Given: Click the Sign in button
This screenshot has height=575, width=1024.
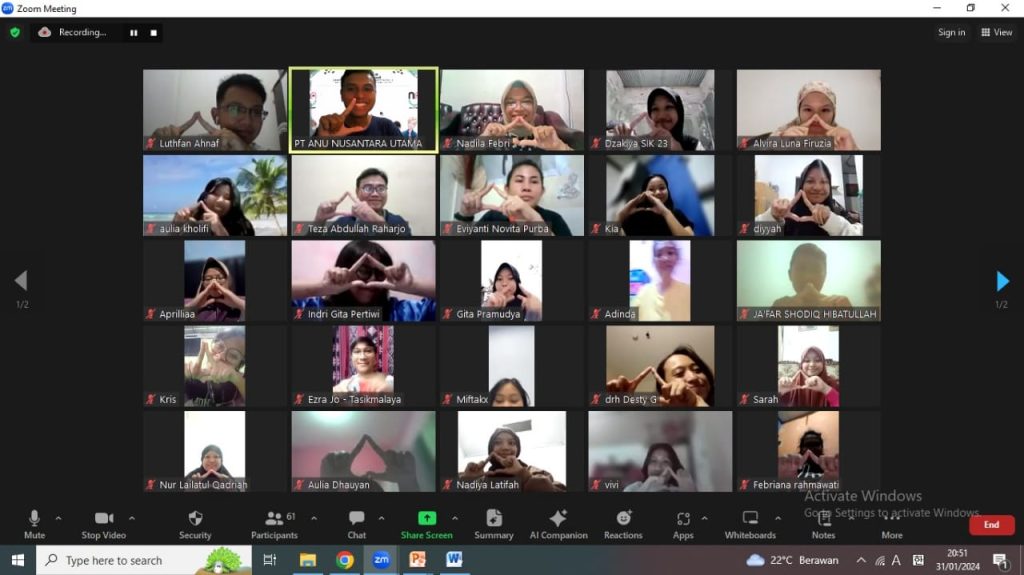Looking at the screenshot, I should (x=952, y=32).
